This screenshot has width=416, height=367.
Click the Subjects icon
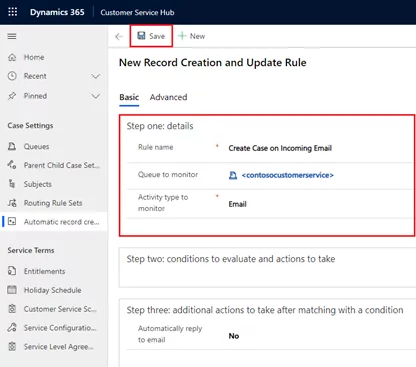(x=12, y=184)
